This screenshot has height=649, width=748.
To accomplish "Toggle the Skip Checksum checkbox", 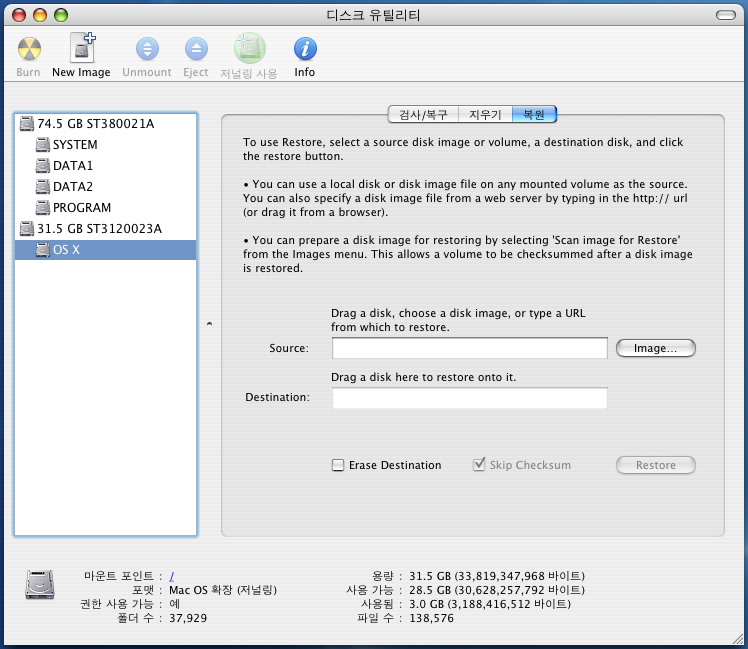I will click(479, 465).
